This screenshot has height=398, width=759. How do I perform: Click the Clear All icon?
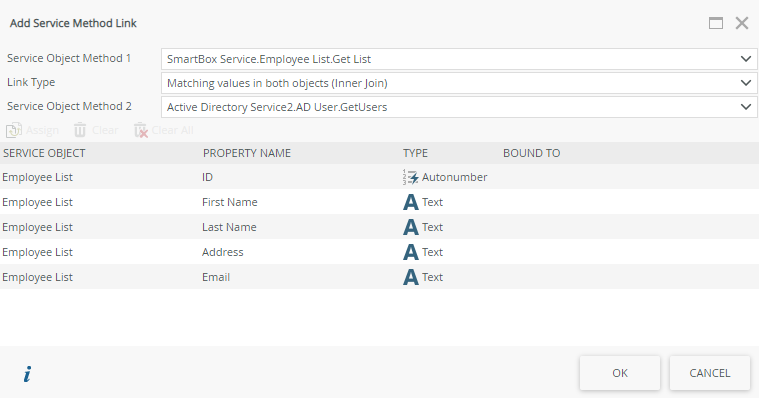141,130
